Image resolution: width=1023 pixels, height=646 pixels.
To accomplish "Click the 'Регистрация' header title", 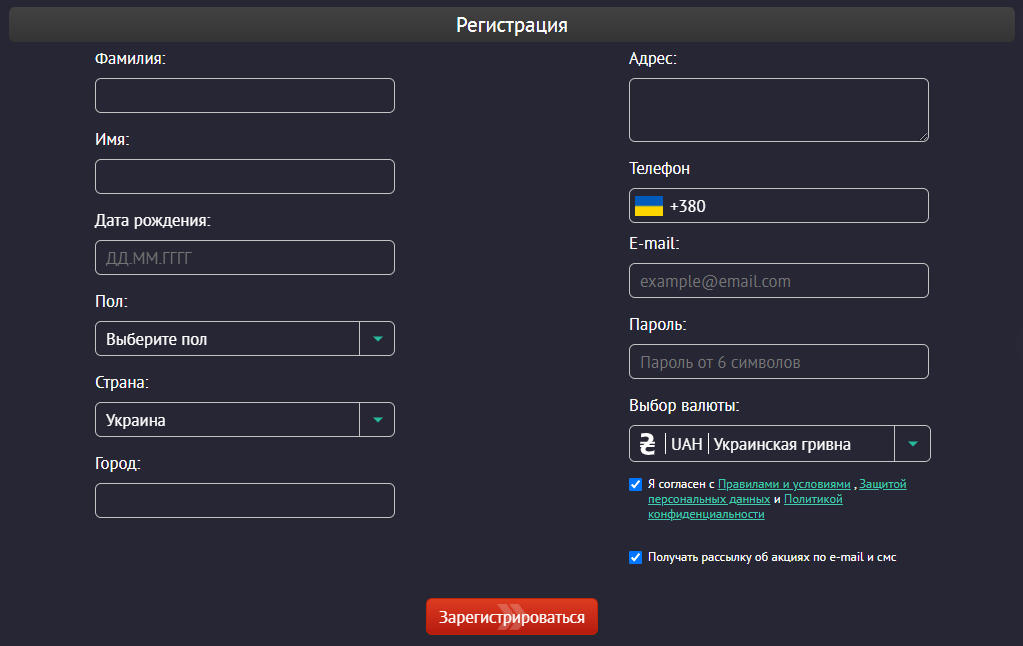I will tap(512, 25).
